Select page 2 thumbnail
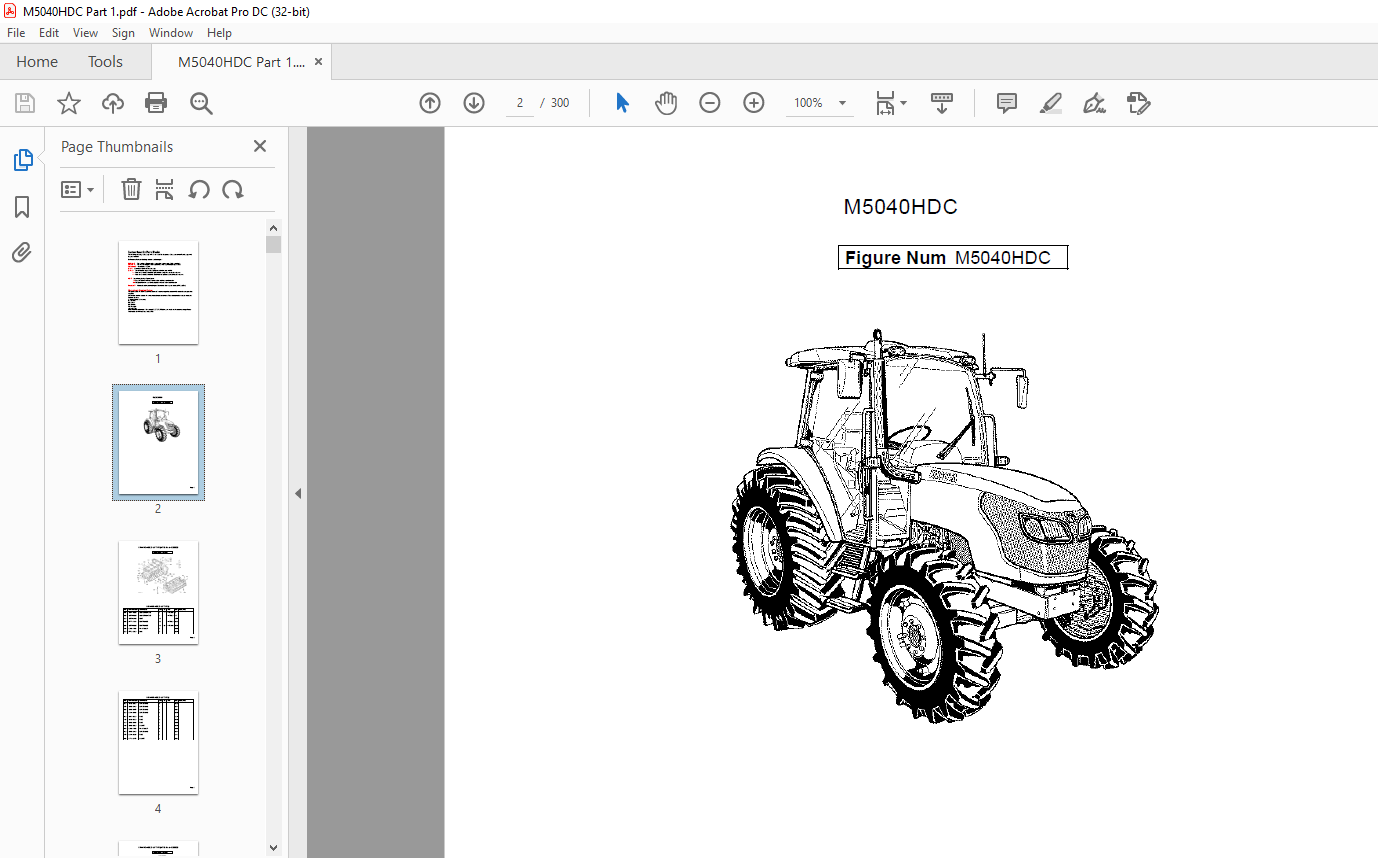1378x858 pixels. pyautogui.click(x=158, y=442)
